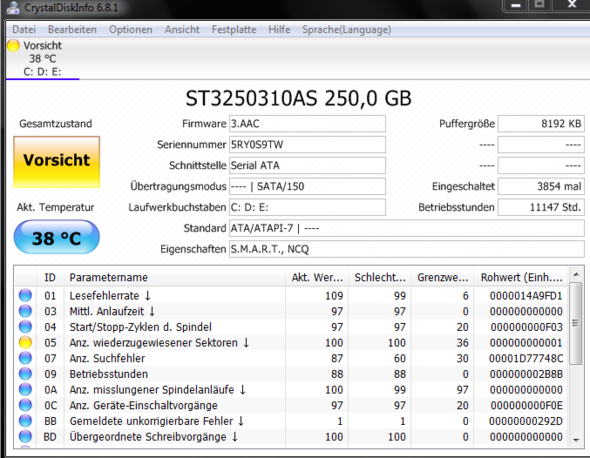Click the status dot for Gemeldete unkorrigierbare Fehler
Image resolution: width=590 pixels, height=458 pixels.
click(25, 421)
